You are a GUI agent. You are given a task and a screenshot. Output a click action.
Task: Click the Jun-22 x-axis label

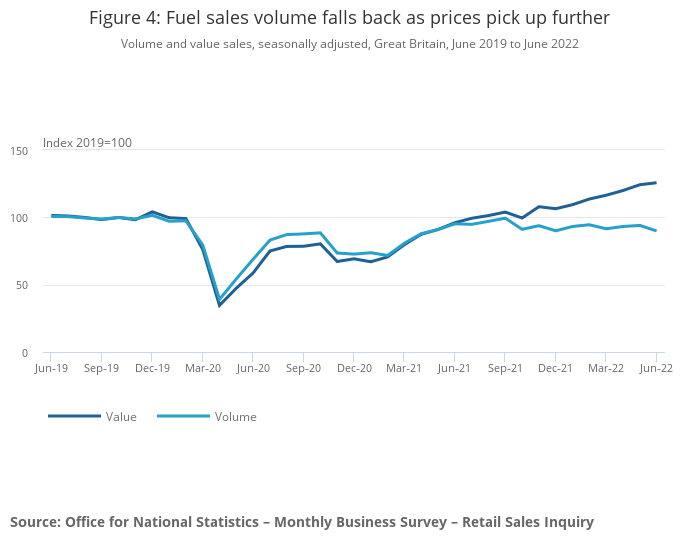[656, 368]
